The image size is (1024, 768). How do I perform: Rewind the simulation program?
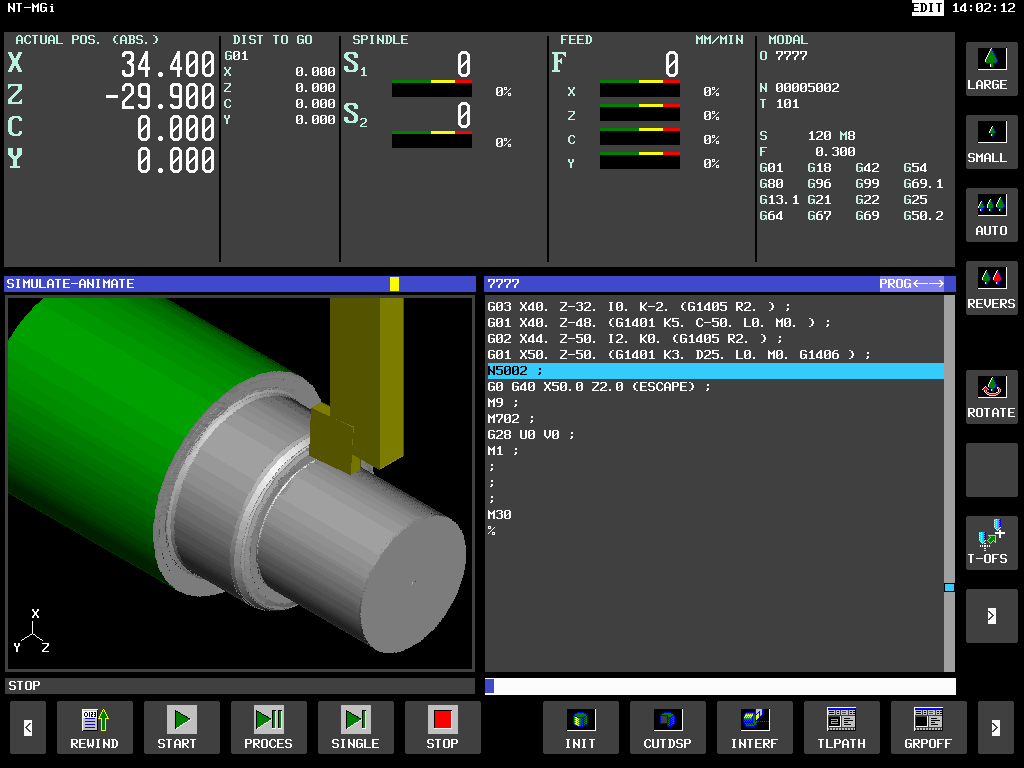(94, 727)
